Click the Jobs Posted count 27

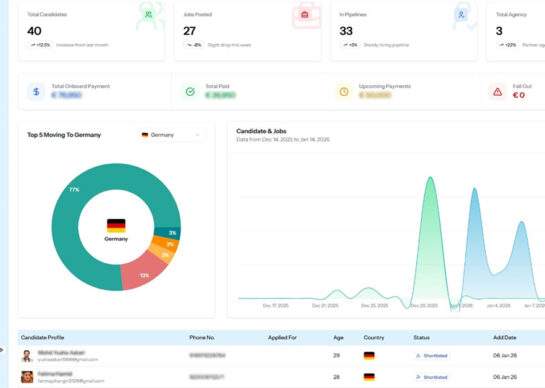tap(189, 31)
